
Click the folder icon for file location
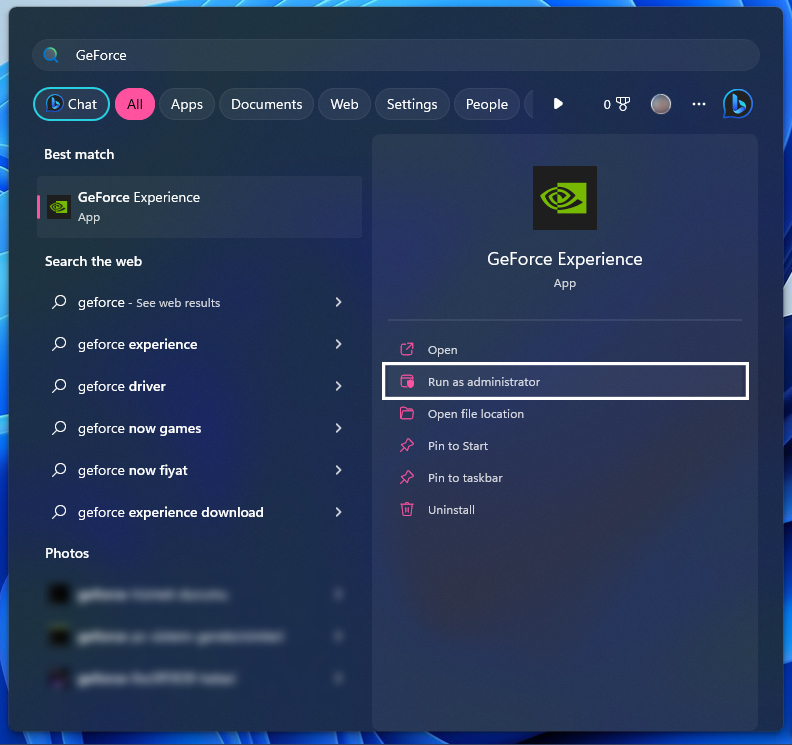point(407,413)
